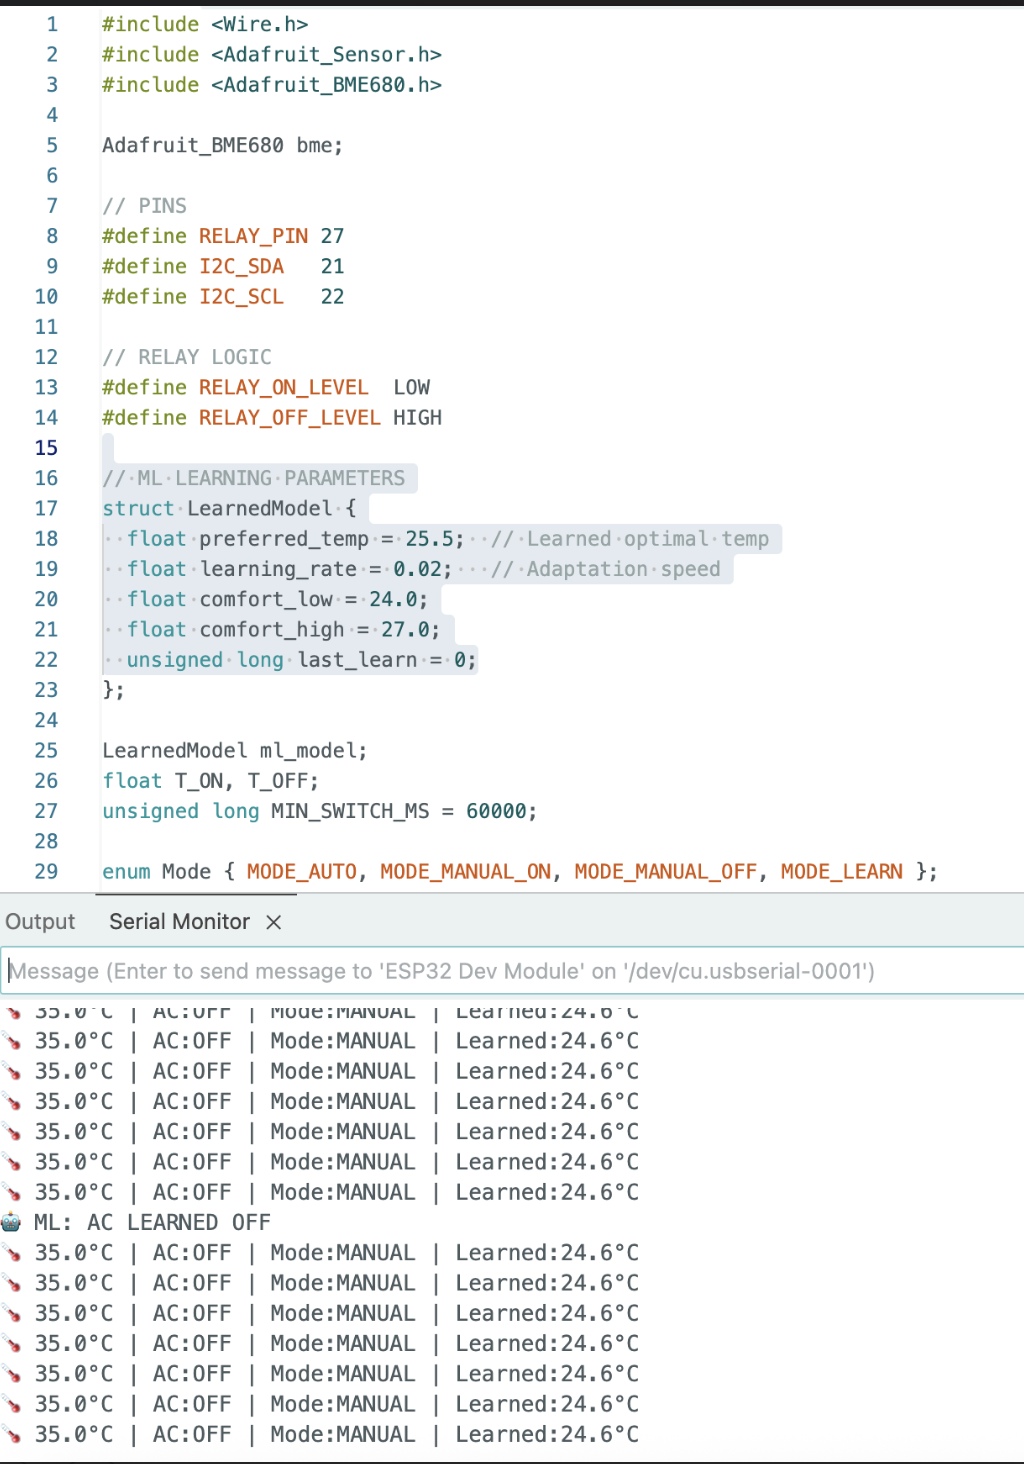Click the float T_ON, T_OFF declaration
Viewport: 1024px width, 1464px height.
click(210, 780)
